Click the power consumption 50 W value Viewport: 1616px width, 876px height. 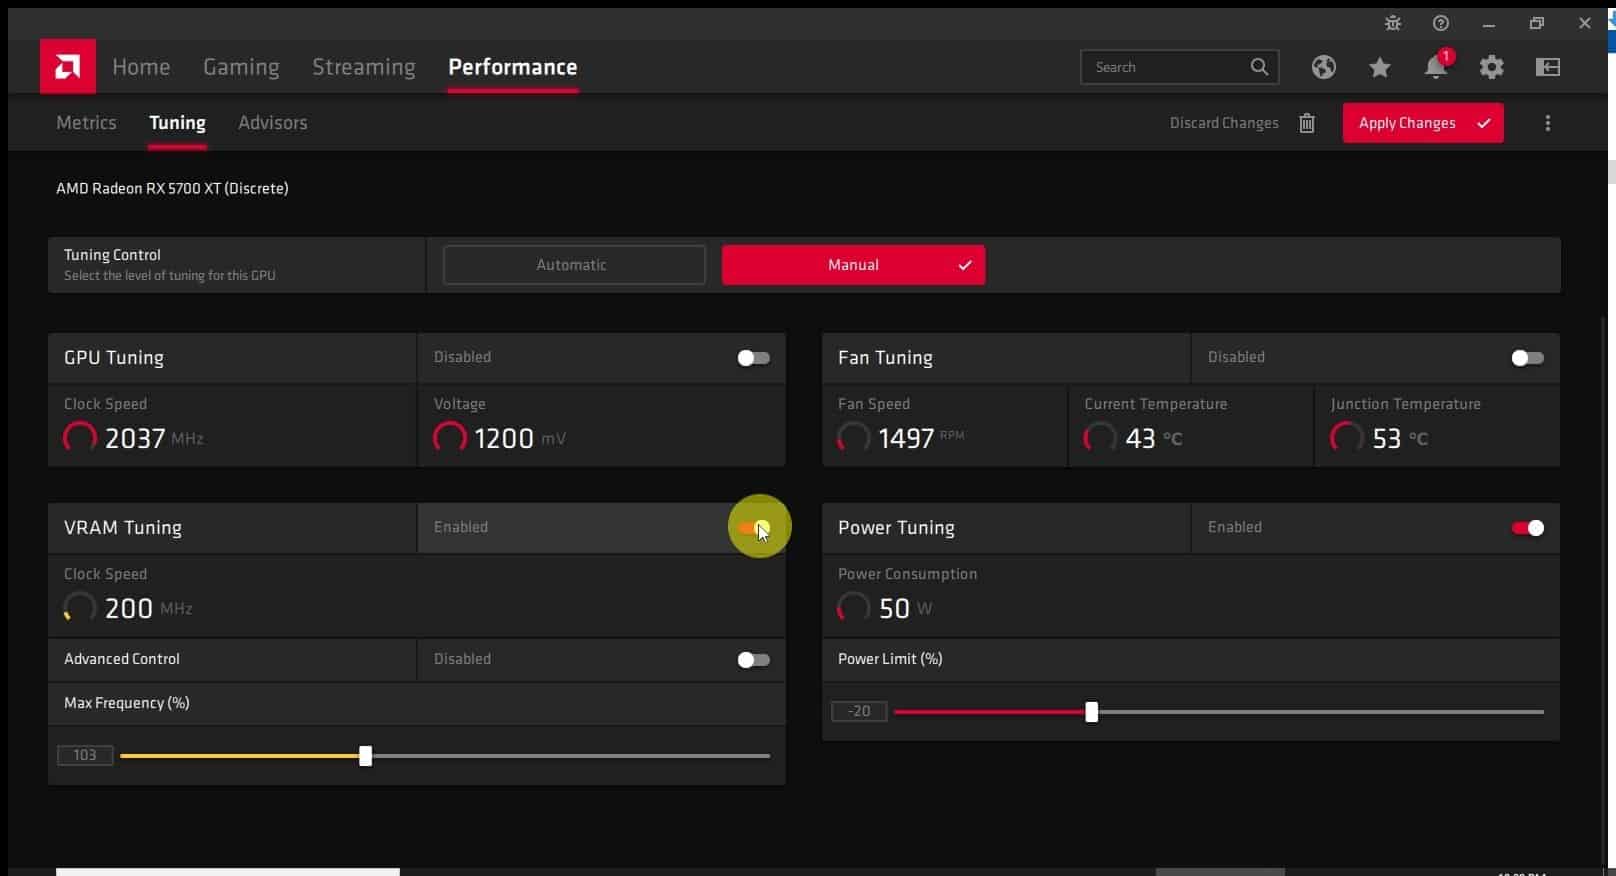pyautogui.click(x=905, y=608)
